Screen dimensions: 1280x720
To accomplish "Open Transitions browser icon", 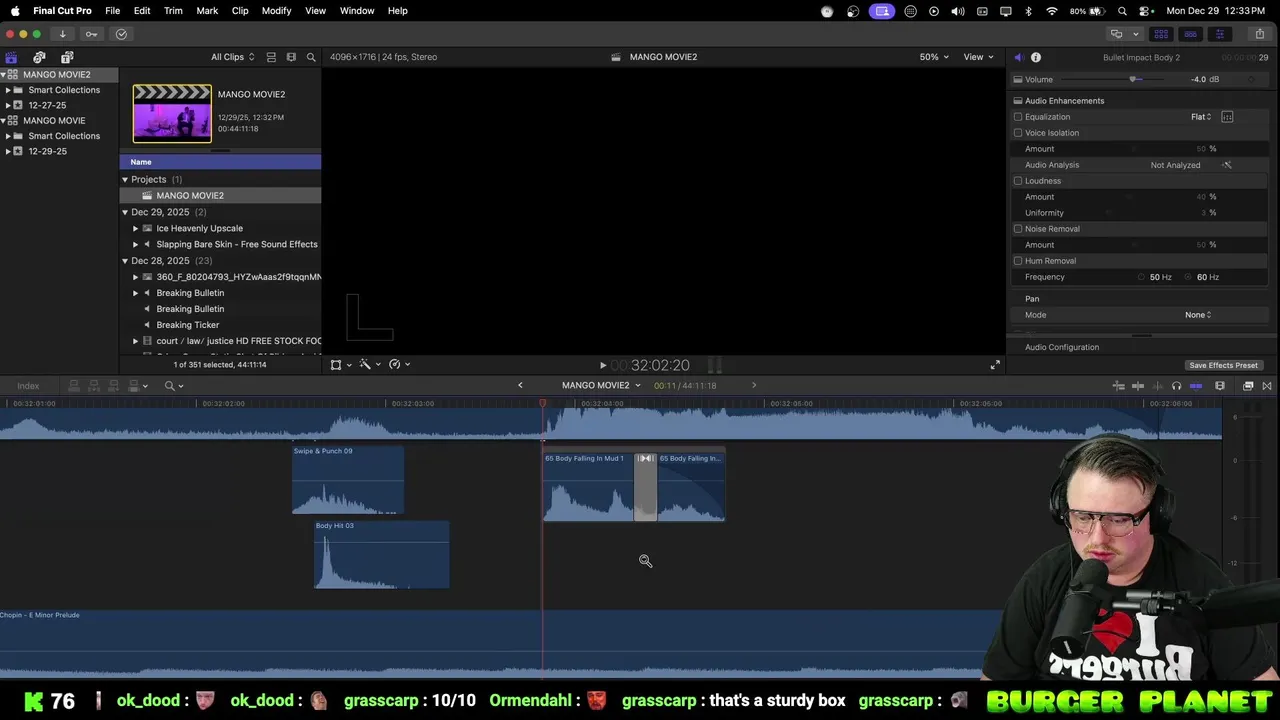I will click(1267, 386).
